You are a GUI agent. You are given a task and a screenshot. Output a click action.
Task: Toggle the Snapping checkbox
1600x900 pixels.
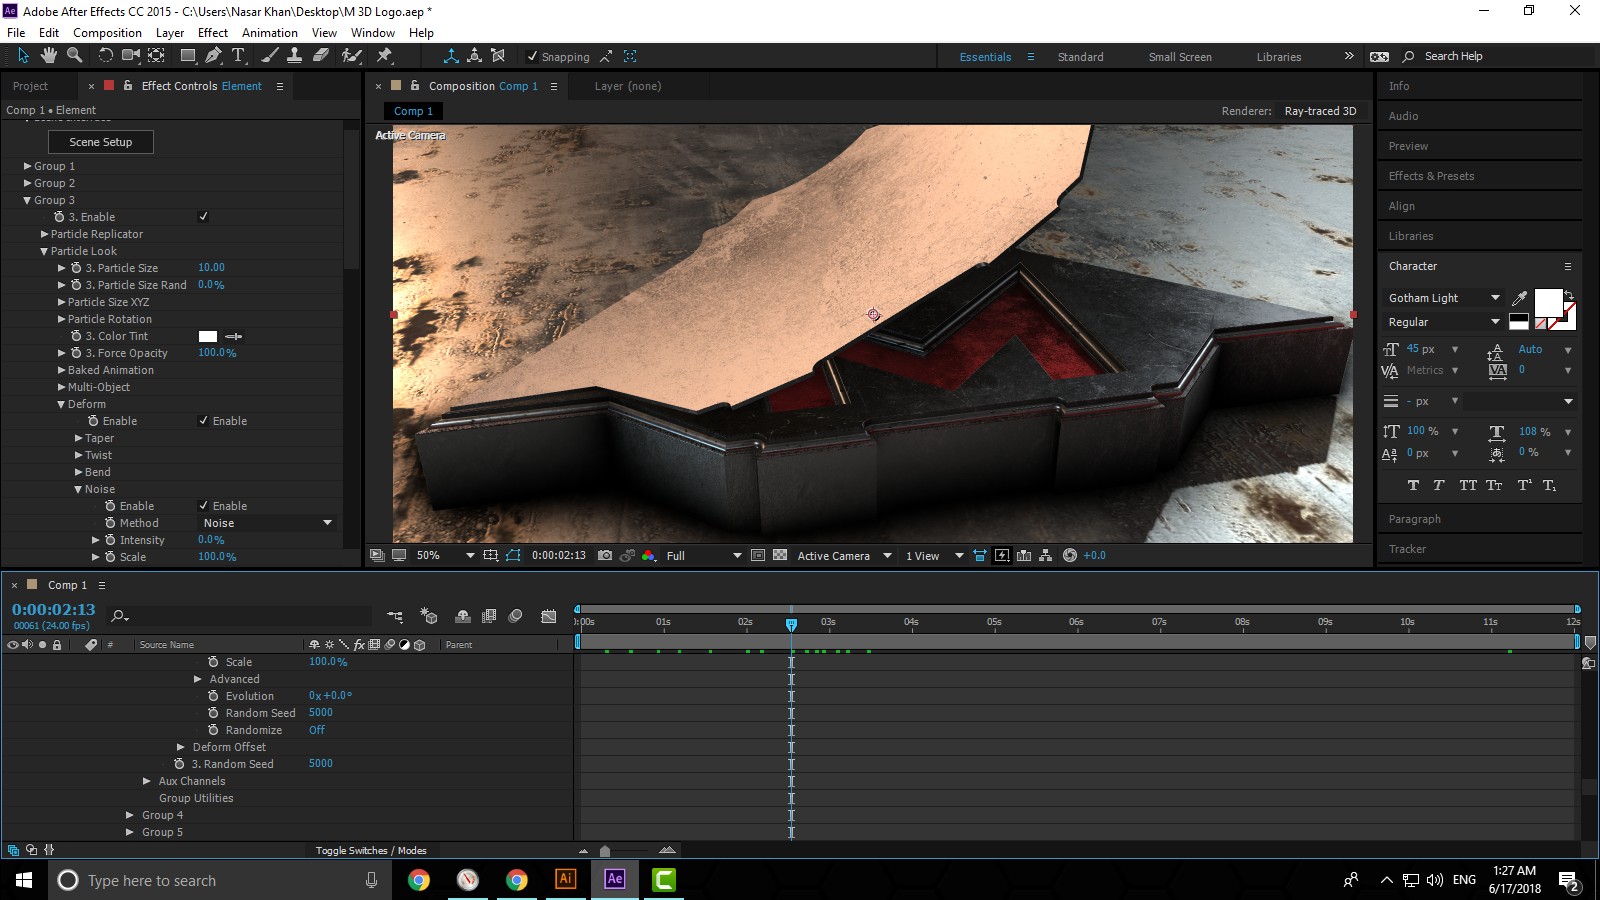coord(532,57)
